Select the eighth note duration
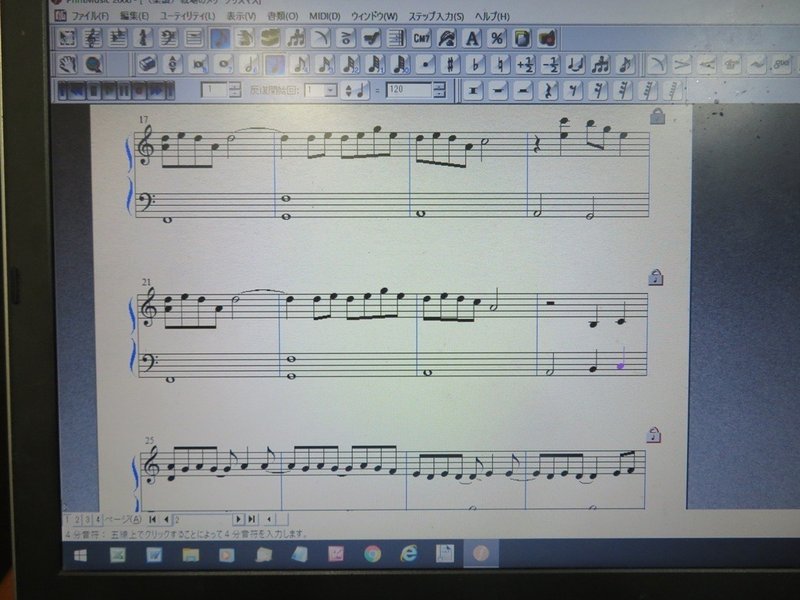The image size is (800, 600). (x=299, y=64)
